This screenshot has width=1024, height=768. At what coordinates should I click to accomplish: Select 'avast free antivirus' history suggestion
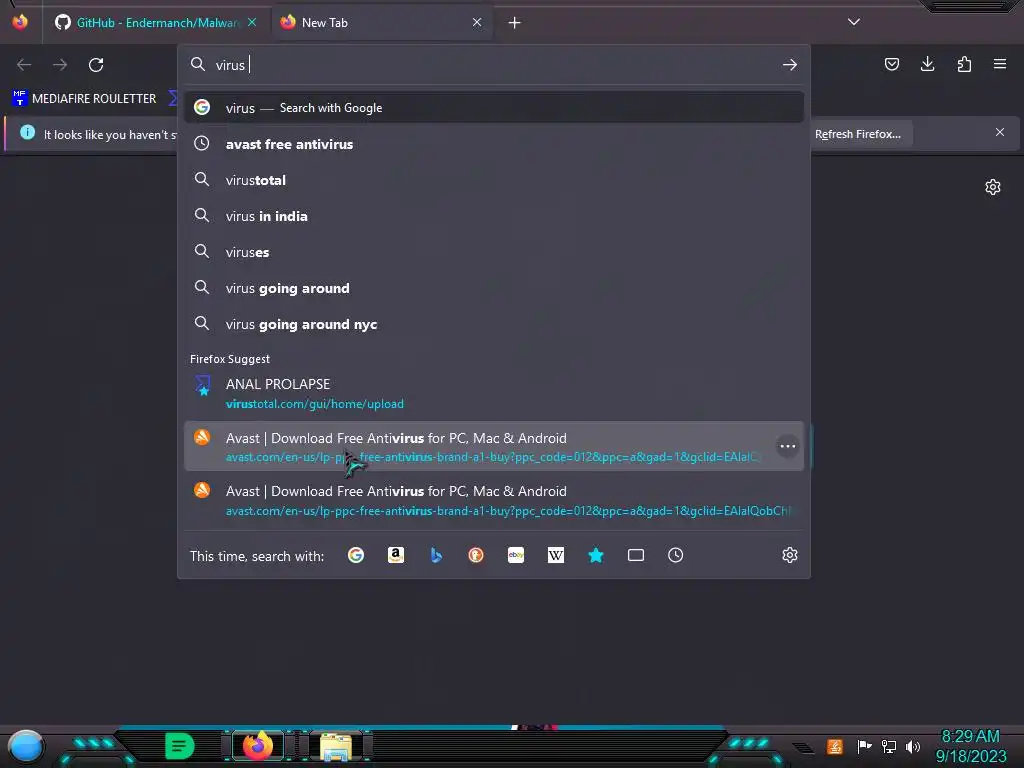point(494,144)
